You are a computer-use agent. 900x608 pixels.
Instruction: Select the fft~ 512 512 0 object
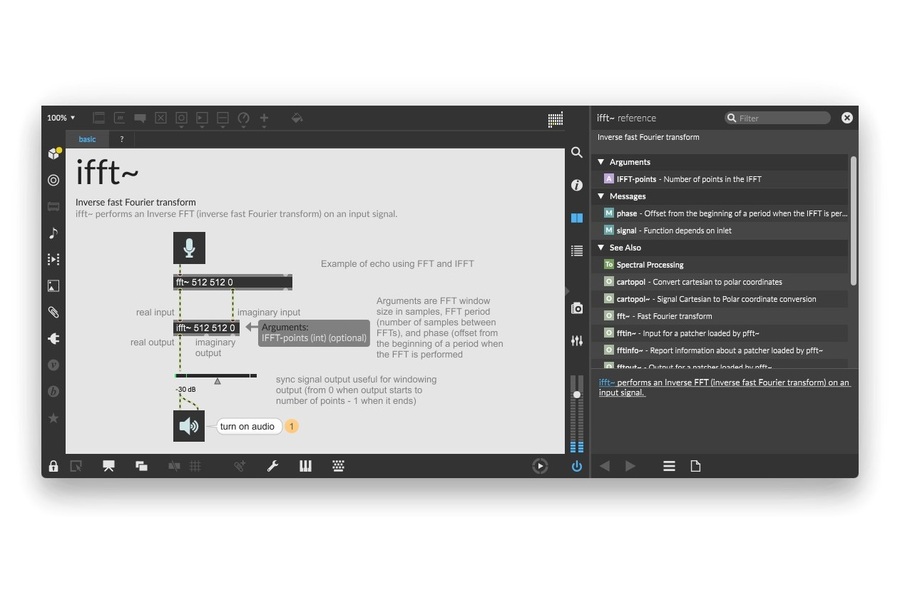[232, 282]
